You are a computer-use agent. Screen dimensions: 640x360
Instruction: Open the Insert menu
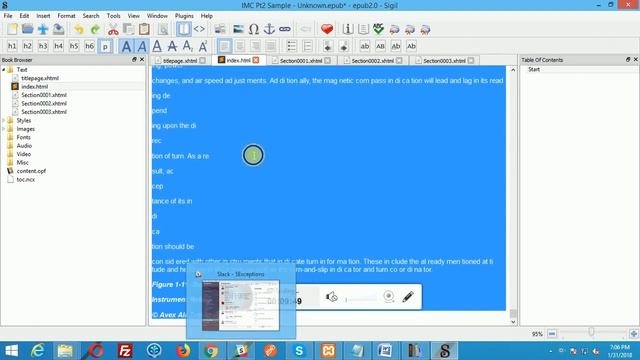[x=43, y=16]
